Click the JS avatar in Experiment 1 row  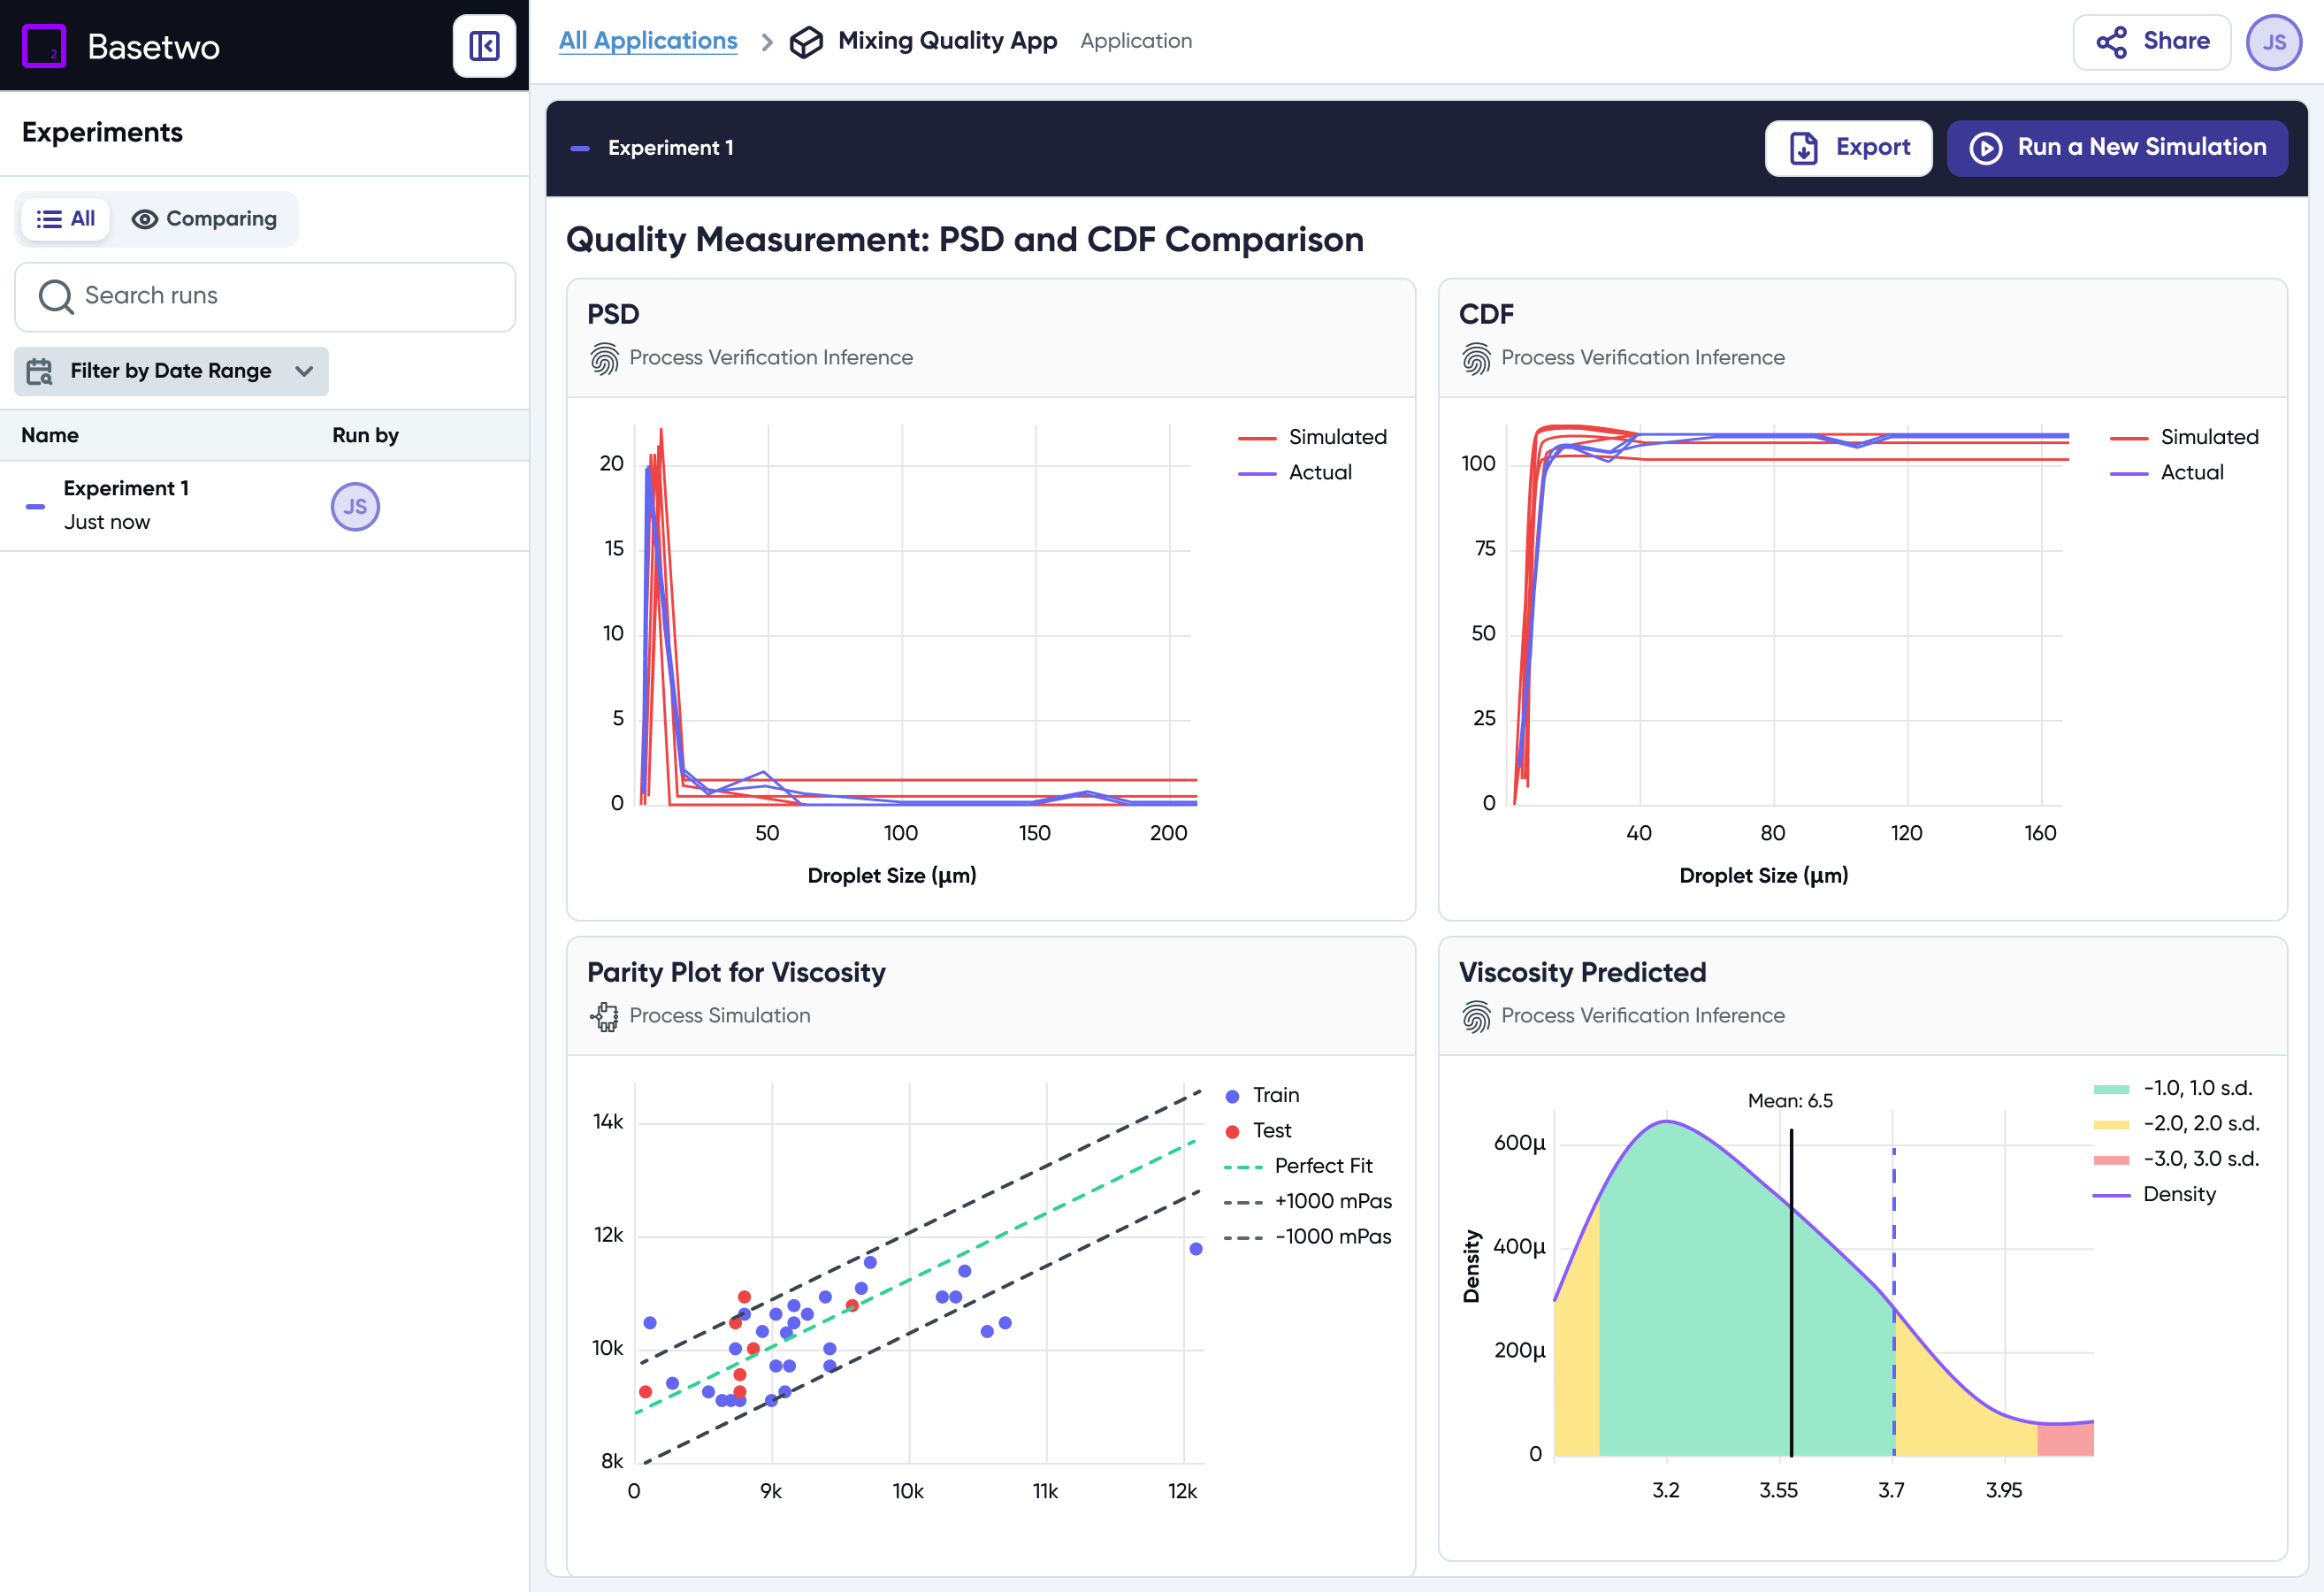click(x=355, y=506)
